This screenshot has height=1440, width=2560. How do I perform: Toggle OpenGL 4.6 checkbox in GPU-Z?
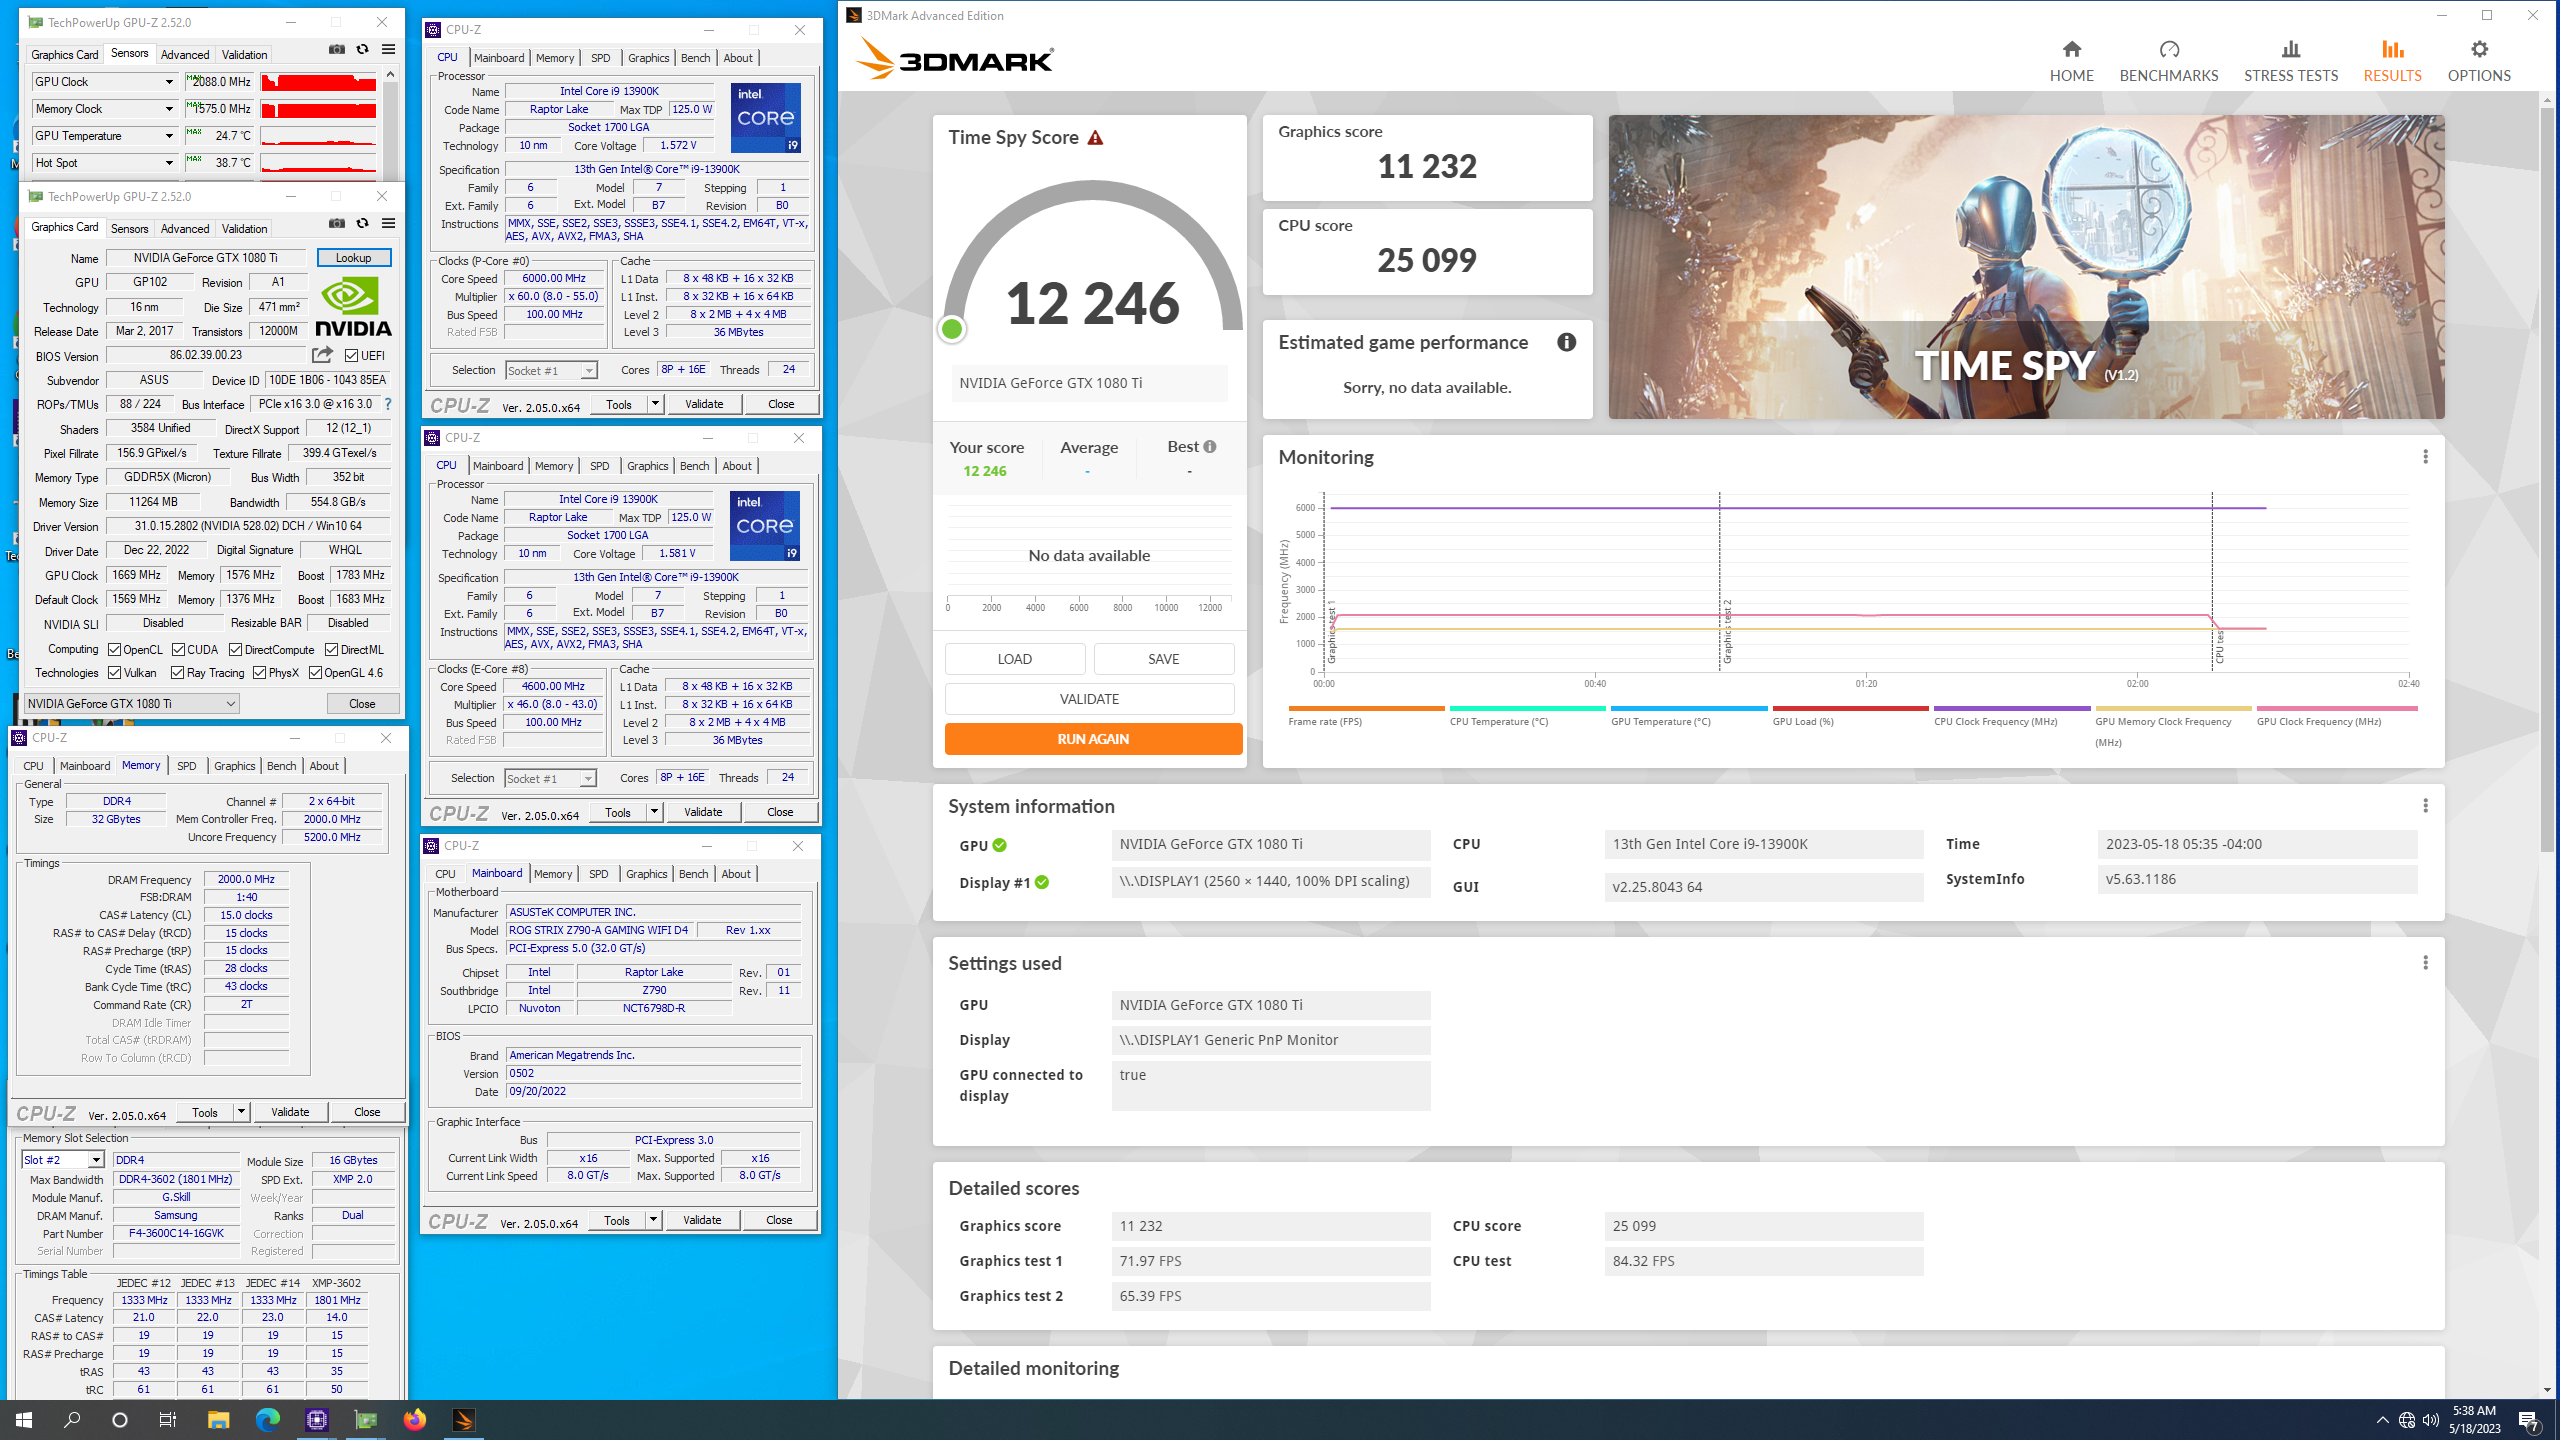pos(315,673)
